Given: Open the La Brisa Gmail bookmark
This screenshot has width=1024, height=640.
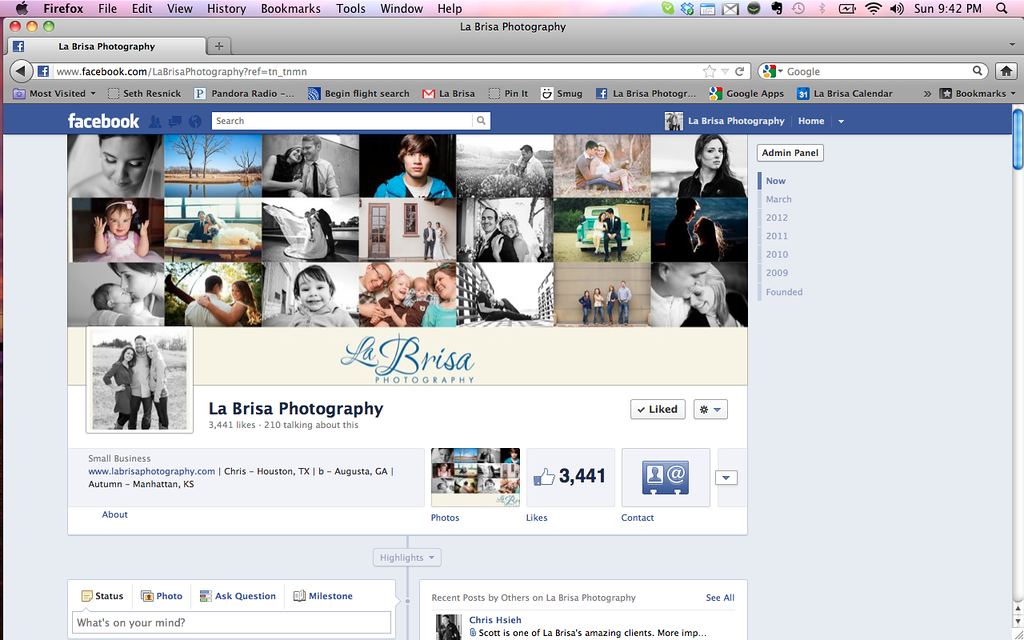Looking at the screenshot, I should [449, 93].
